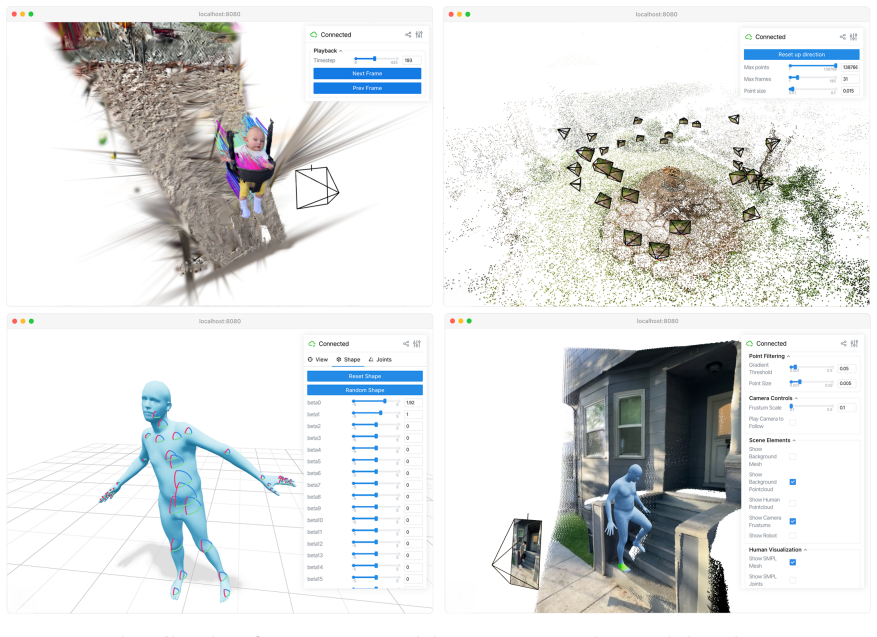Click the Max points value field
The width and height of the screenshot is (877, 637).
coord(850,67)
